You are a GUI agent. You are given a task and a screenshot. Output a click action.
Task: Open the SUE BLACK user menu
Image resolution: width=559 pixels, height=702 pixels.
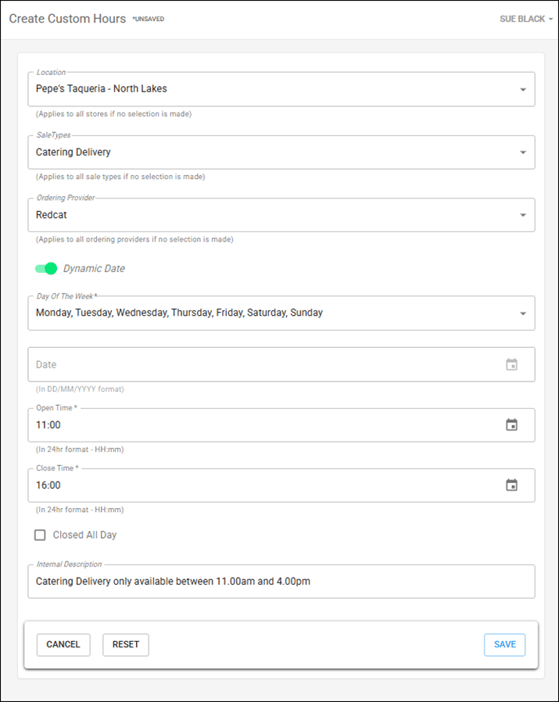[x=526, y=19]
